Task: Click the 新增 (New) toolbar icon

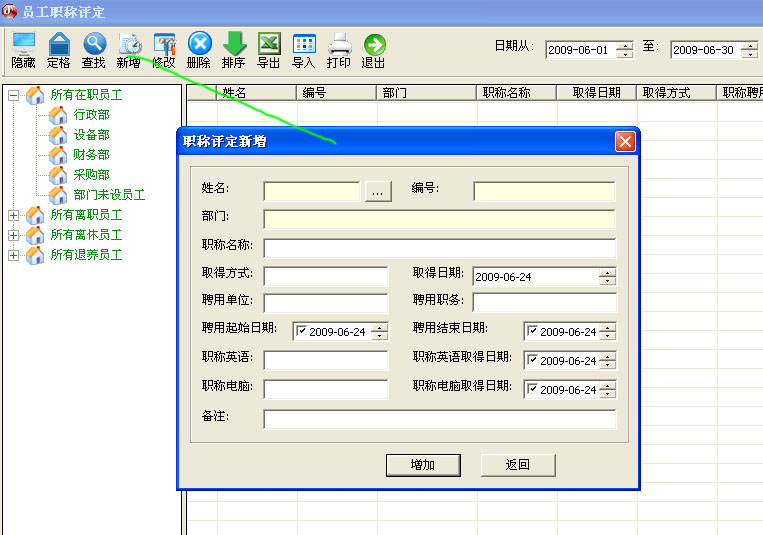Action: pyautogui.click(x=129, y=50)
